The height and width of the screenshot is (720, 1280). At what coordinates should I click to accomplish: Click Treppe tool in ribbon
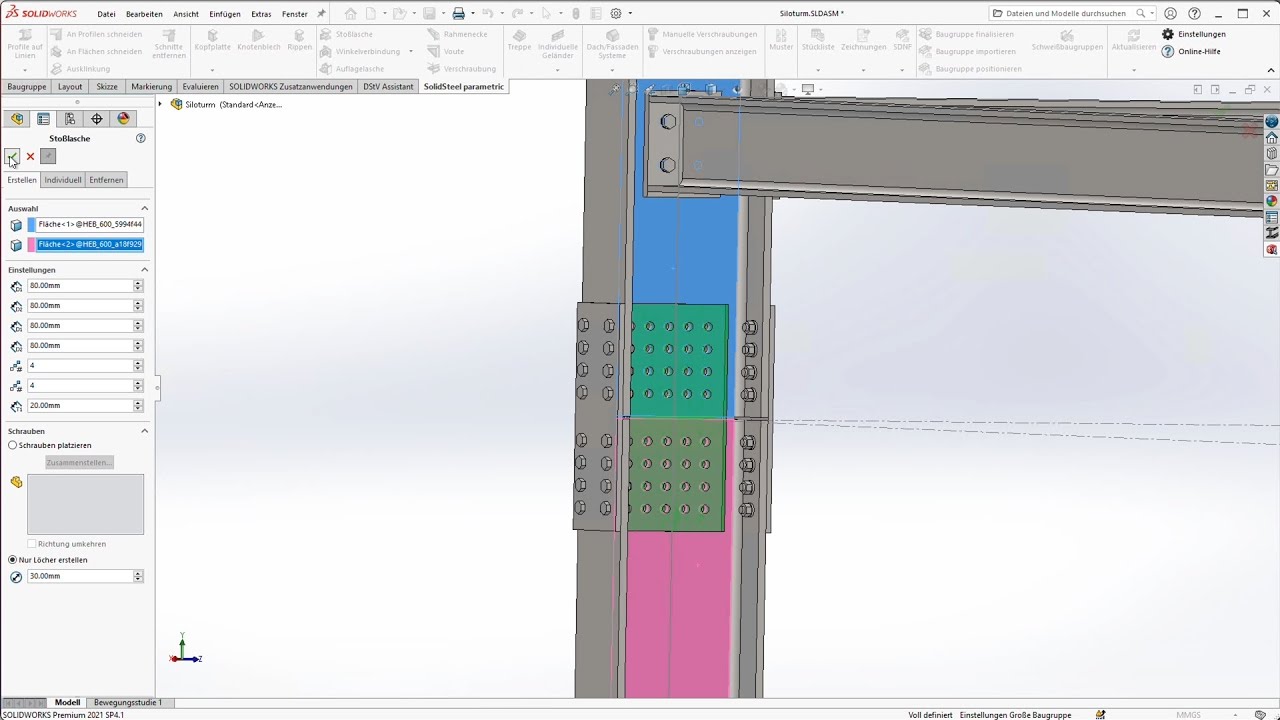tap(519, 40)
